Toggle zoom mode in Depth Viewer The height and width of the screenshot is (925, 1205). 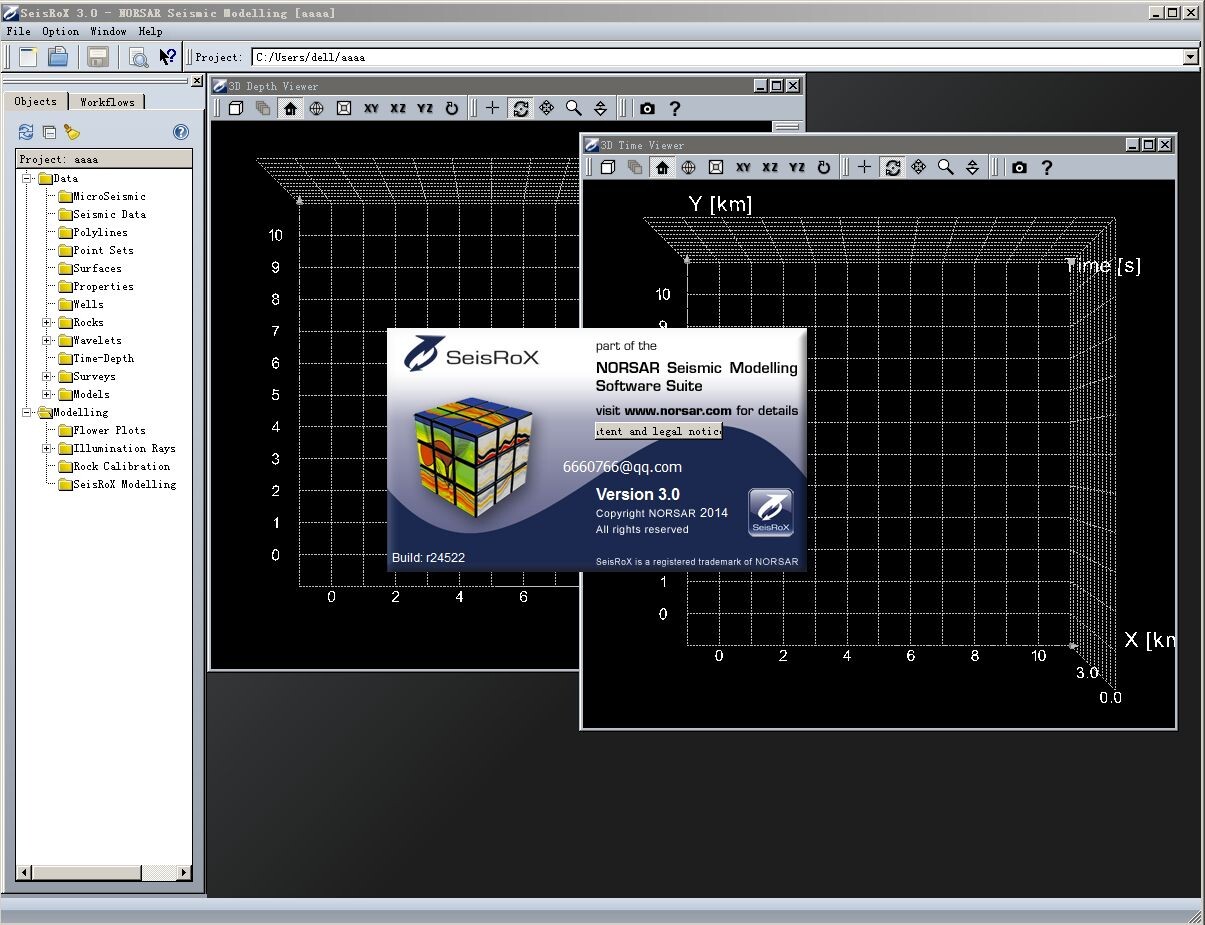pos(574,108)
